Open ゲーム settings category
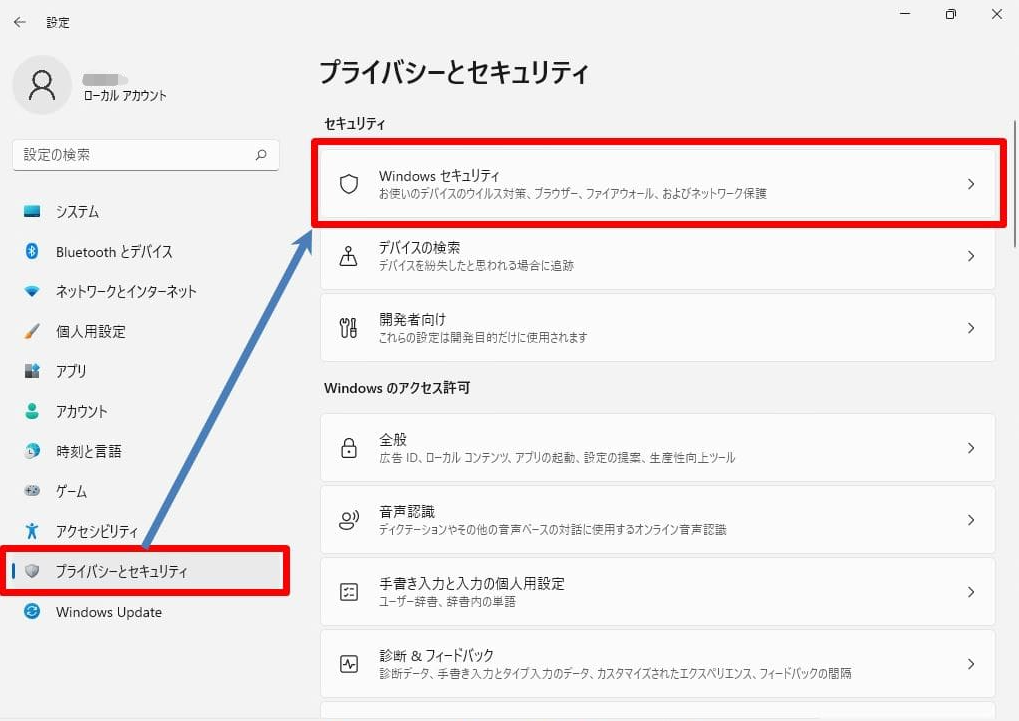 (x=146, y=491)
